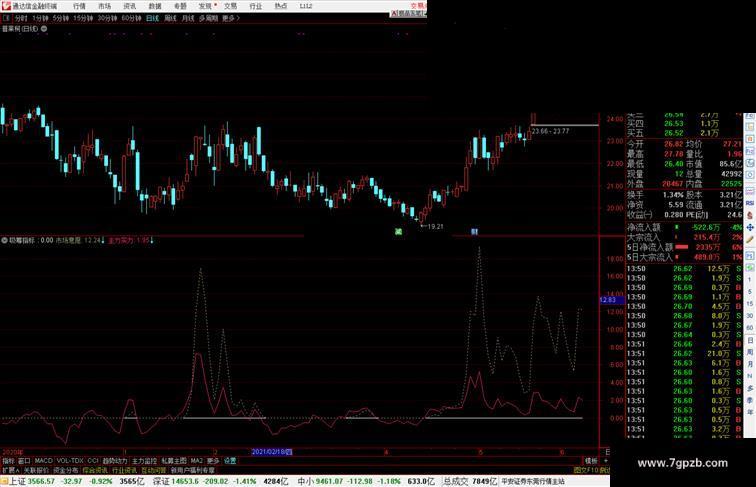
Task: Select the 月线 monthly period tab
Action: point(188,18)
